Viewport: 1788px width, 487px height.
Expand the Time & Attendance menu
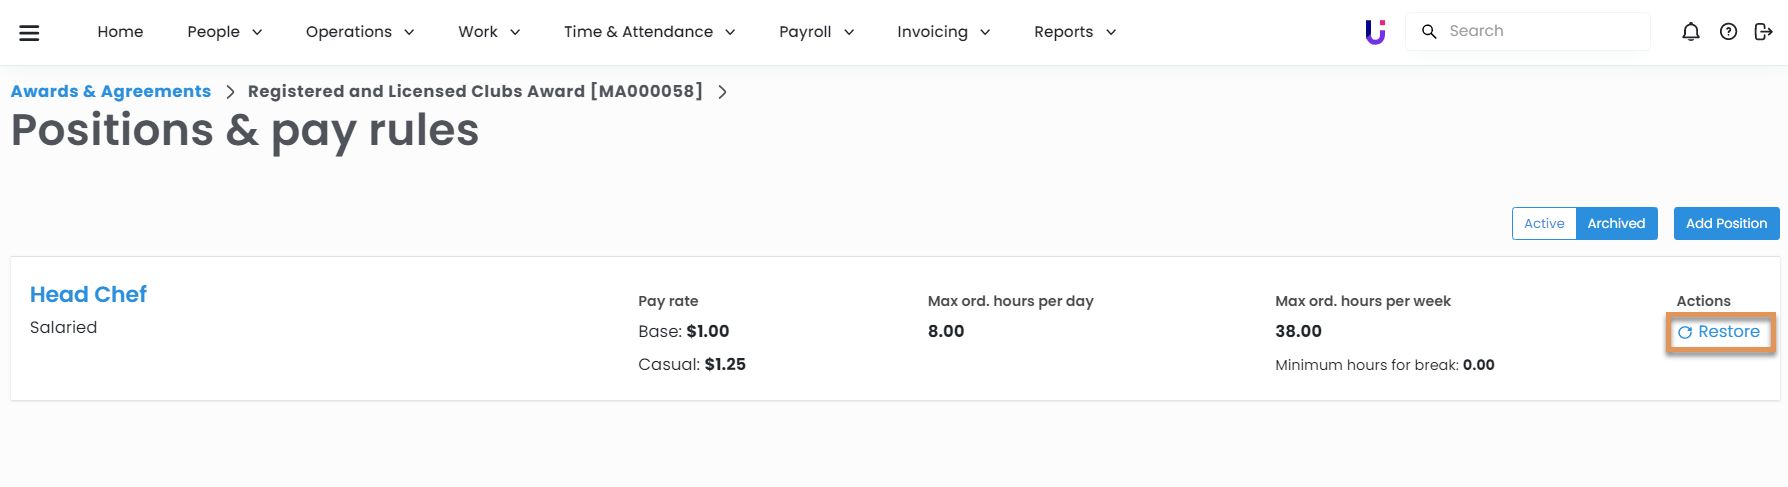pyautogui.click(x=649, y=32)
